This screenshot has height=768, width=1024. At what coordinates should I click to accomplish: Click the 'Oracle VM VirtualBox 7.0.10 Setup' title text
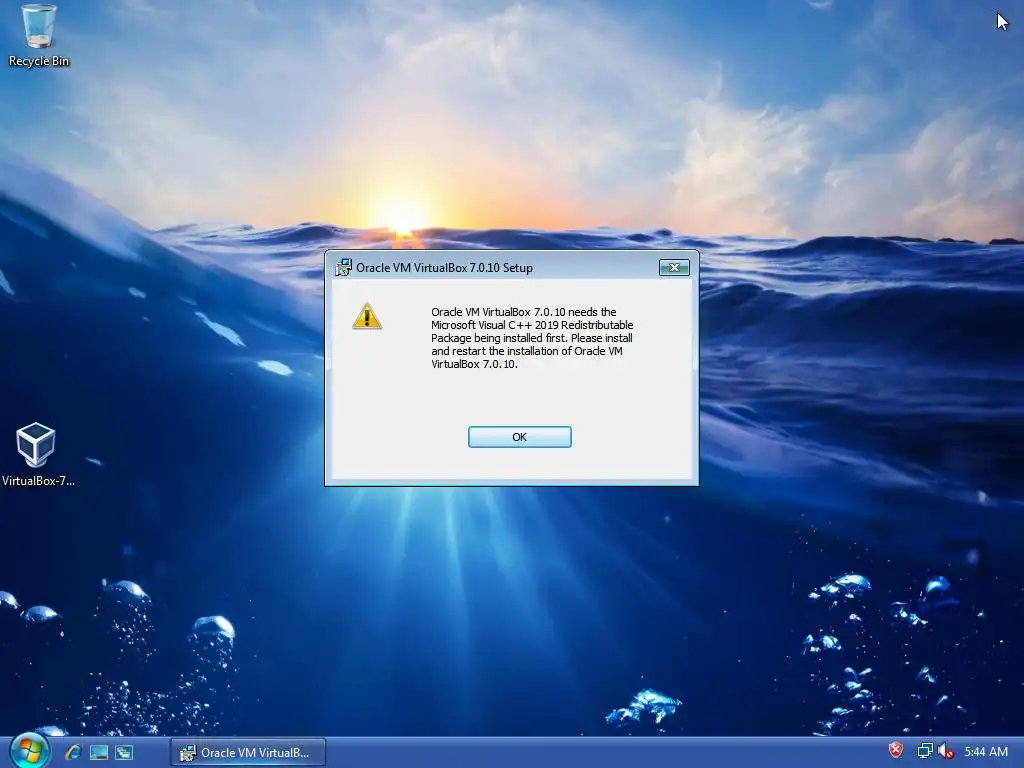tap(444, 268)
